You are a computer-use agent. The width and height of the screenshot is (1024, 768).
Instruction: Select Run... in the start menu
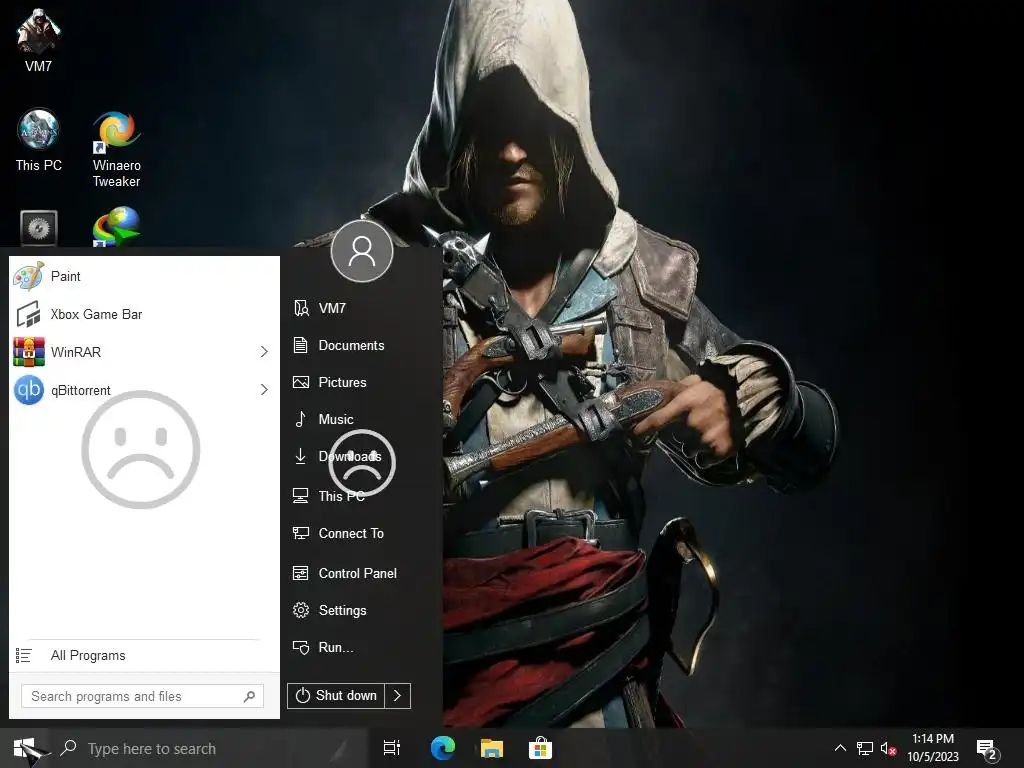click(362, 648)
